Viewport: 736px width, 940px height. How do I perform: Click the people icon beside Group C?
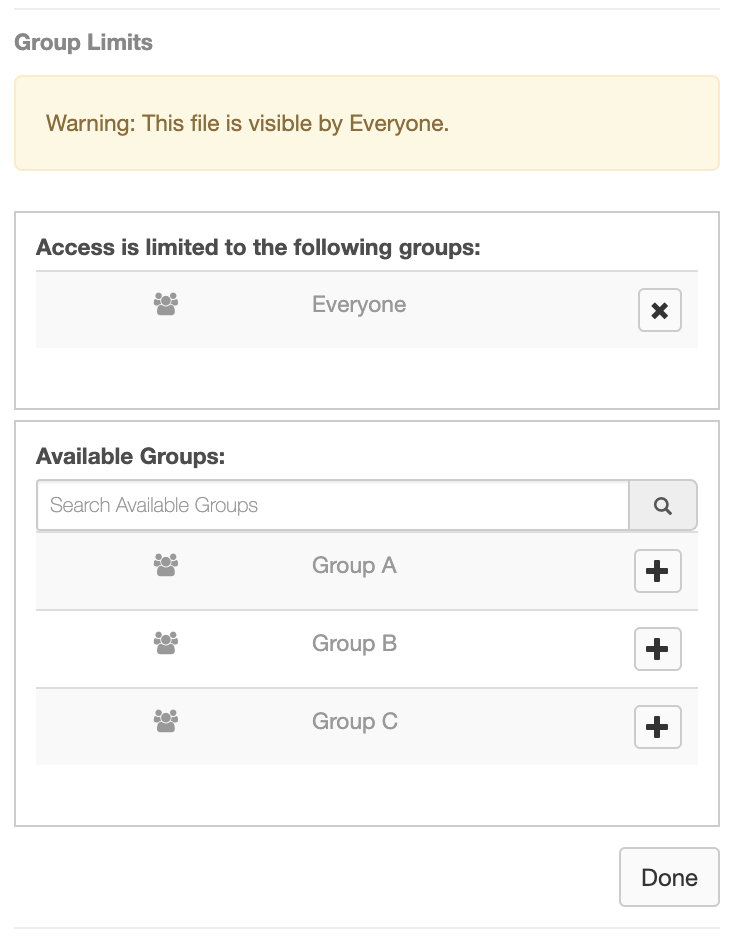[166, 721]
